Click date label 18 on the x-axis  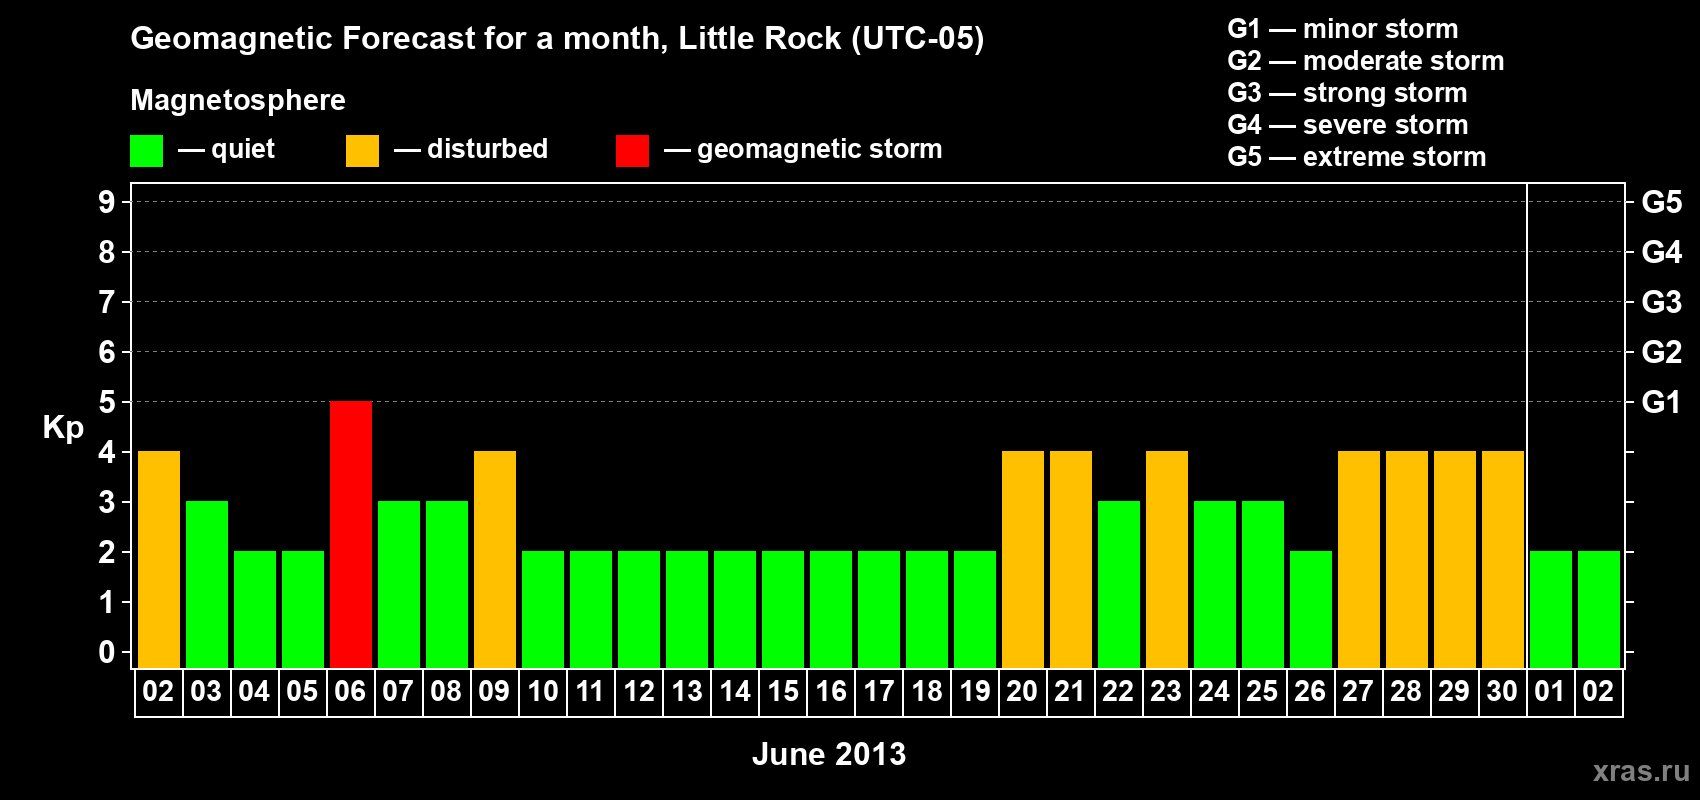coord(927,692)
